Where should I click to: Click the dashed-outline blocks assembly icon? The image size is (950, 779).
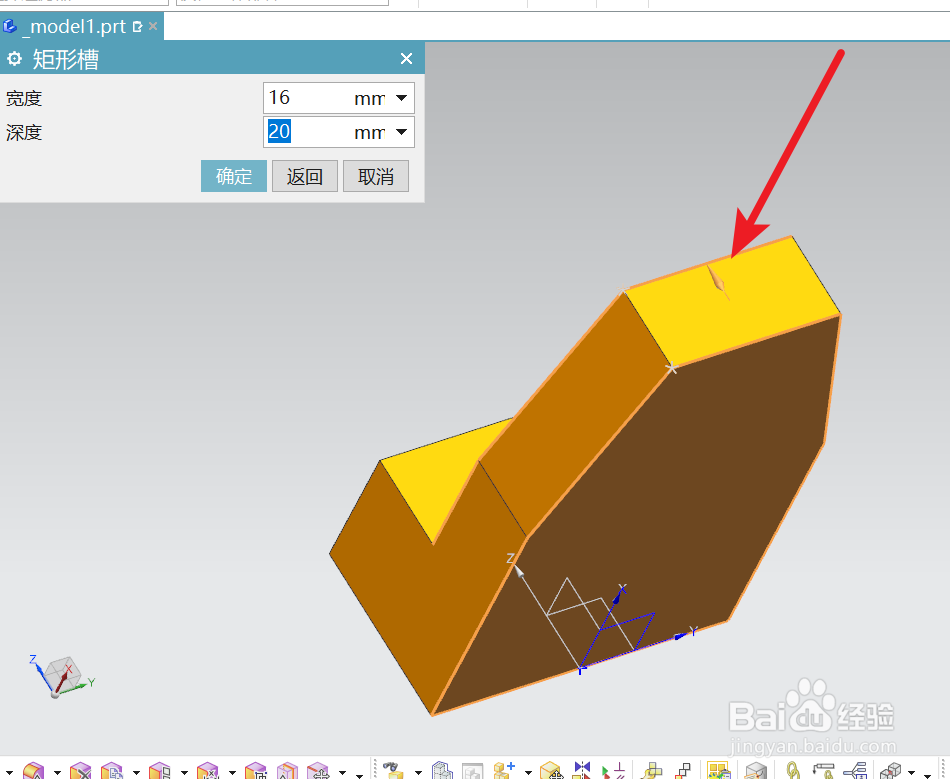click(x=442, y=771)
